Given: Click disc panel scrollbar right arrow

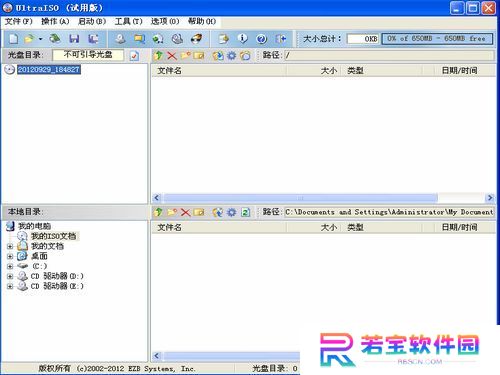Looking at the screenshot, I should tap(490, 198).
